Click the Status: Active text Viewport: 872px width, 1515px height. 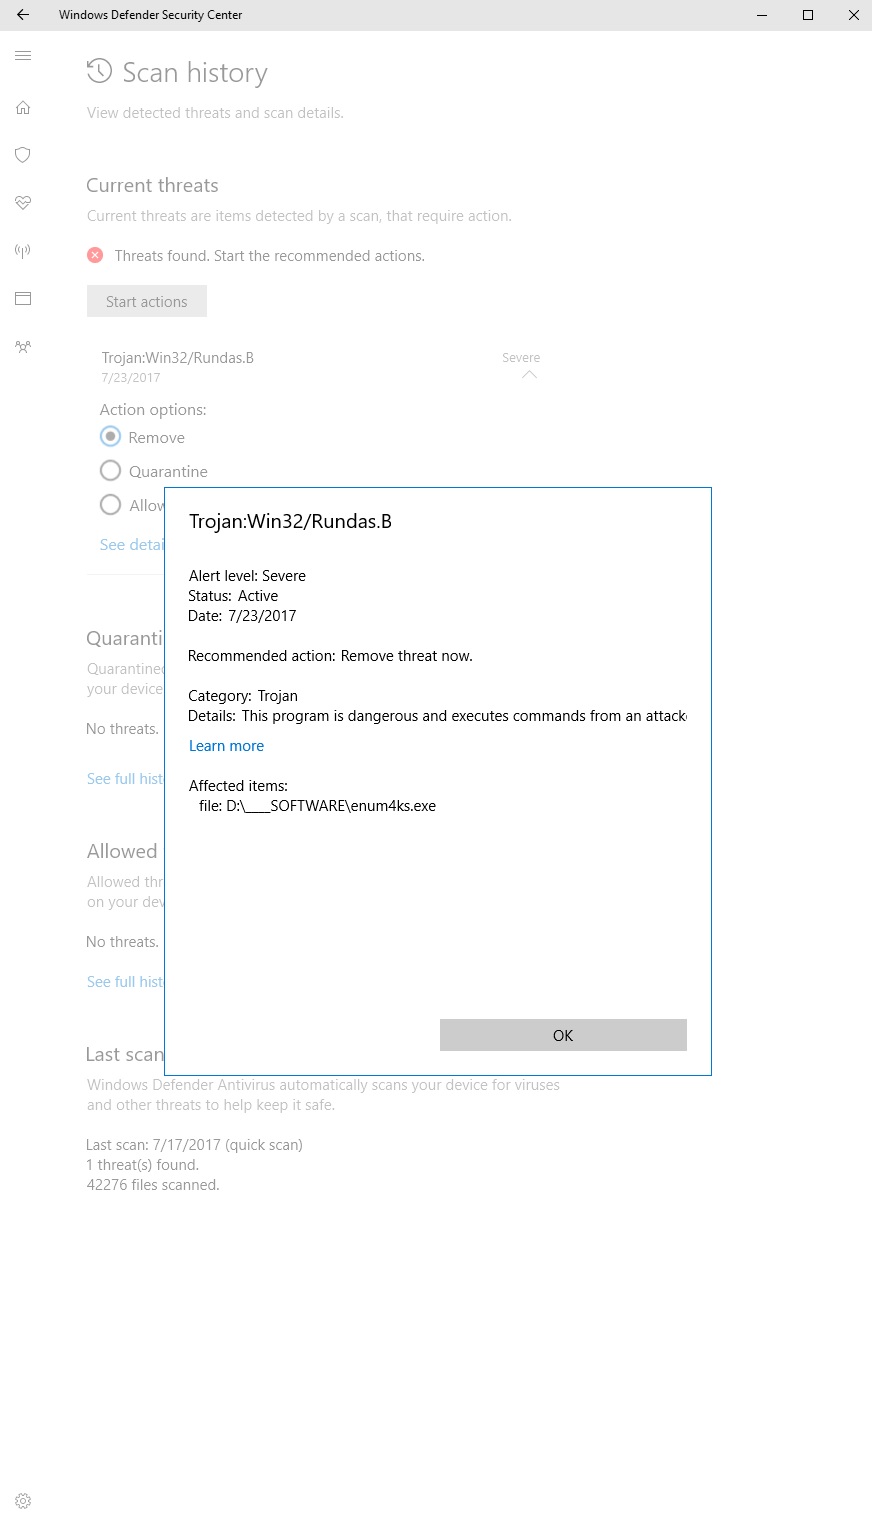click(x=233, y=596)
